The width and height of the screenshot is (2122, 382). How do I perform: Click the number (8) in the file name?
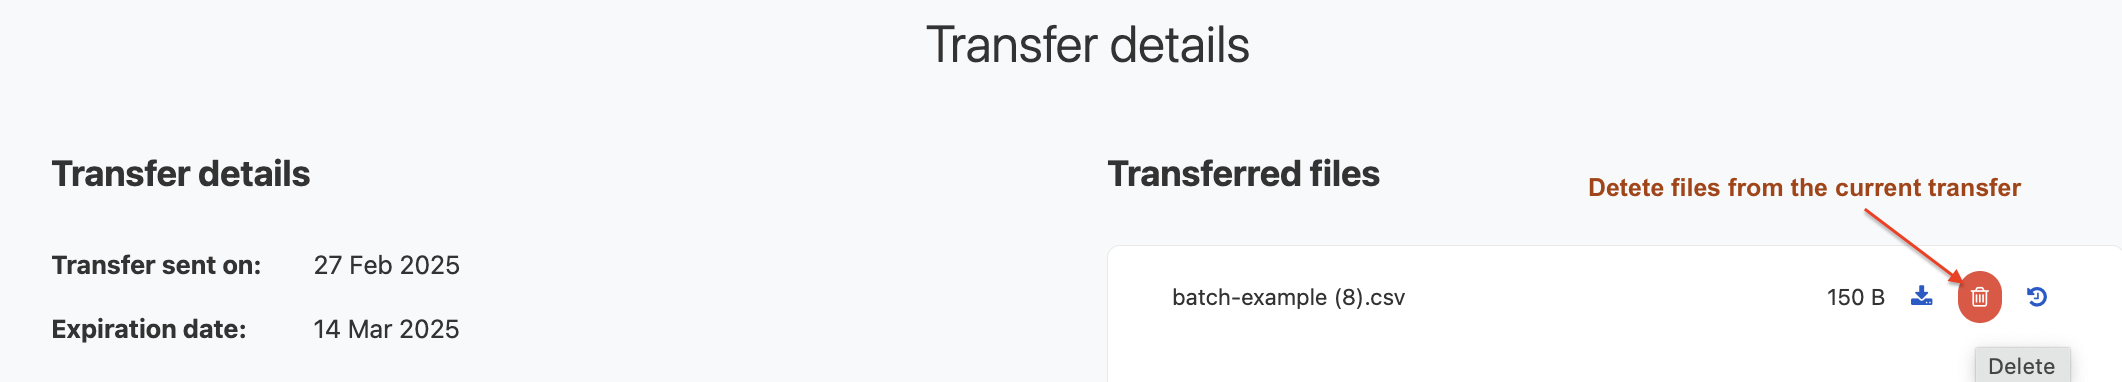point(1350,297)
